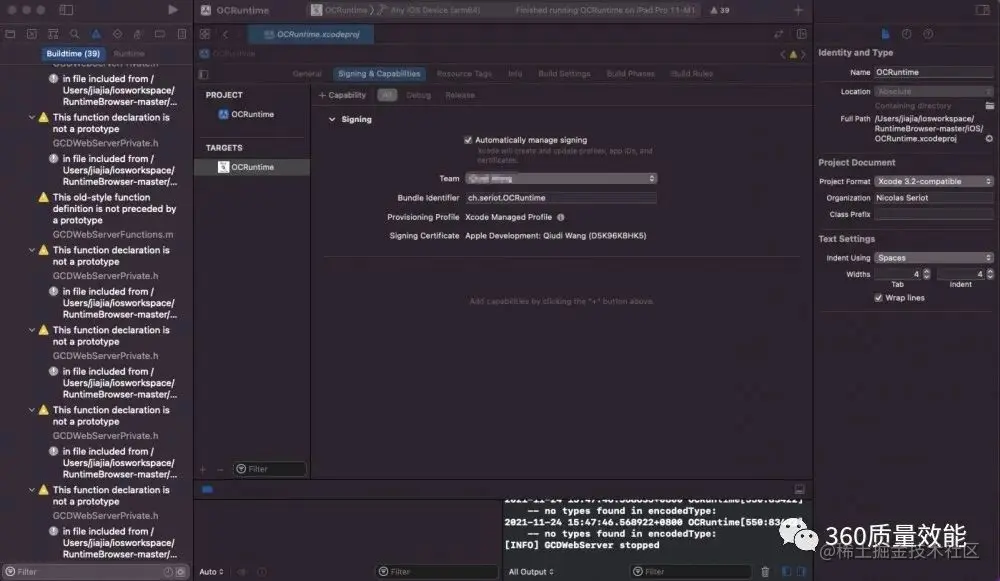The width and height of the screenshot is (1000, 581).
Task: Open the Project navigator folder icon
Action: click(10, 34)
